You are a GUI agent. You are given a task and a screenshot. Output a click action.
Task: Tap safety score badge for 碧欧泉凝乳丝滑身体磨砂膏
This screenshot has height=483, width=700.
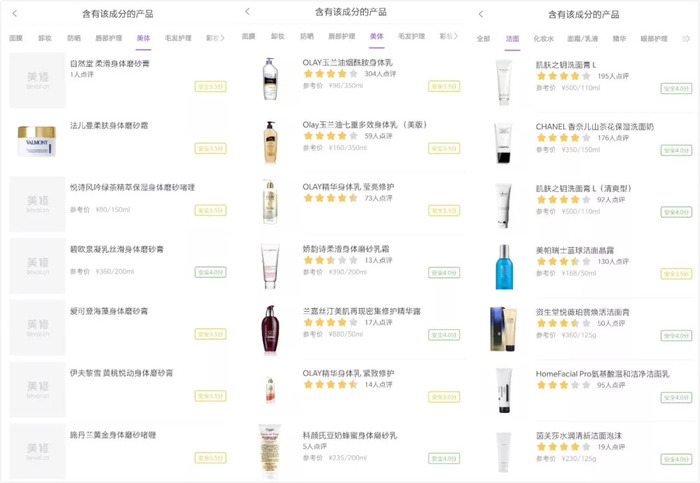coord(210,272)
